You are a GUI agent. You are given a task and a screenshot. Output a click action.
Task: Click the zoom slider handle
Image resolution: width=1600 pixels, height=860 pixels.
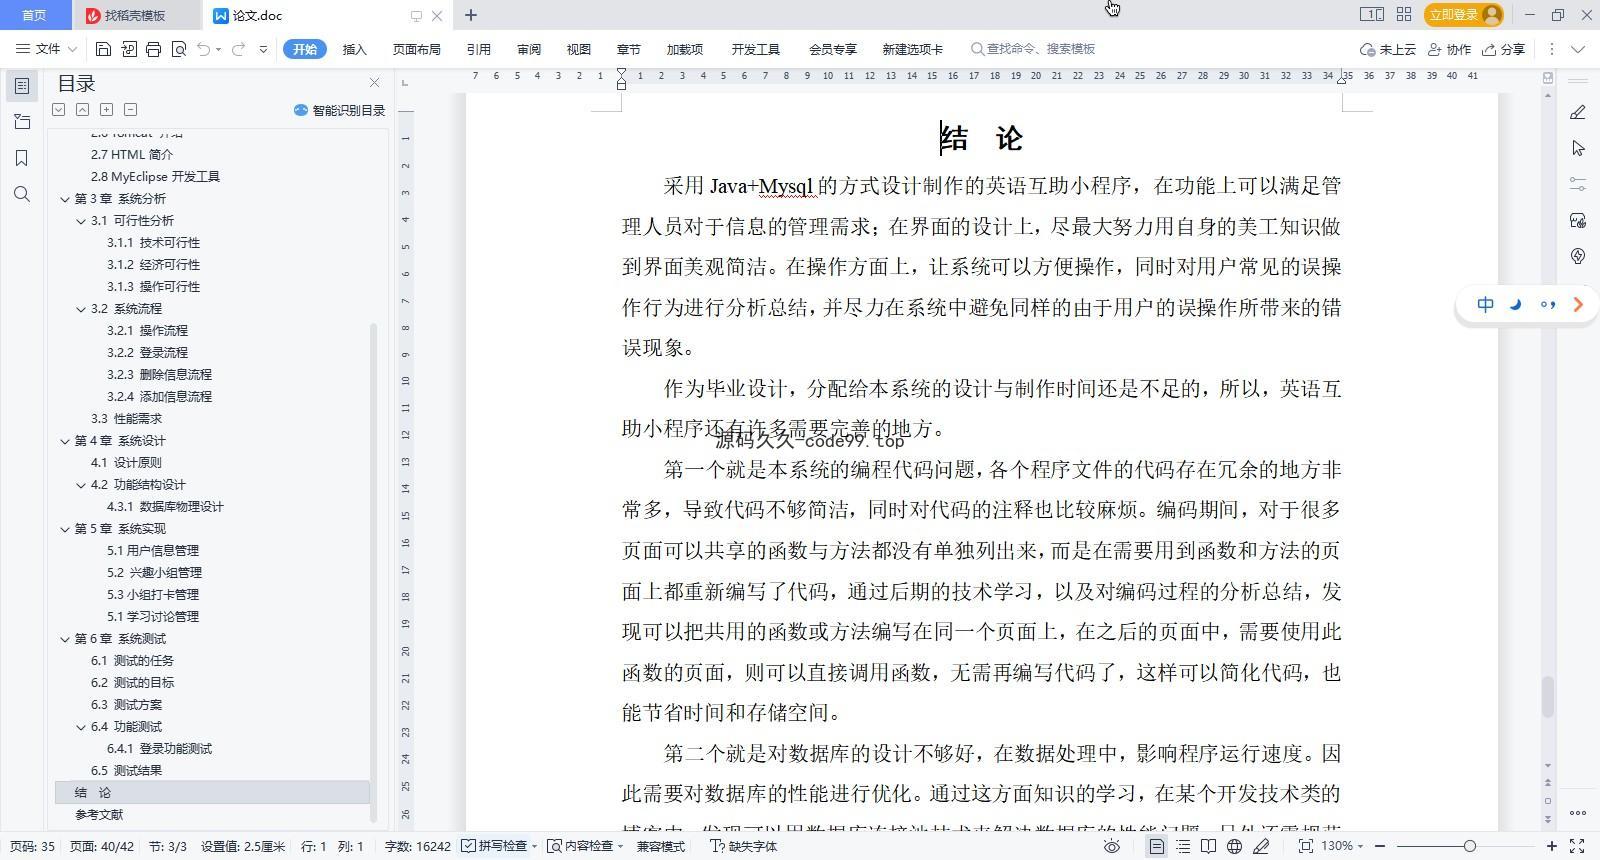click(x=1469, y=846)
